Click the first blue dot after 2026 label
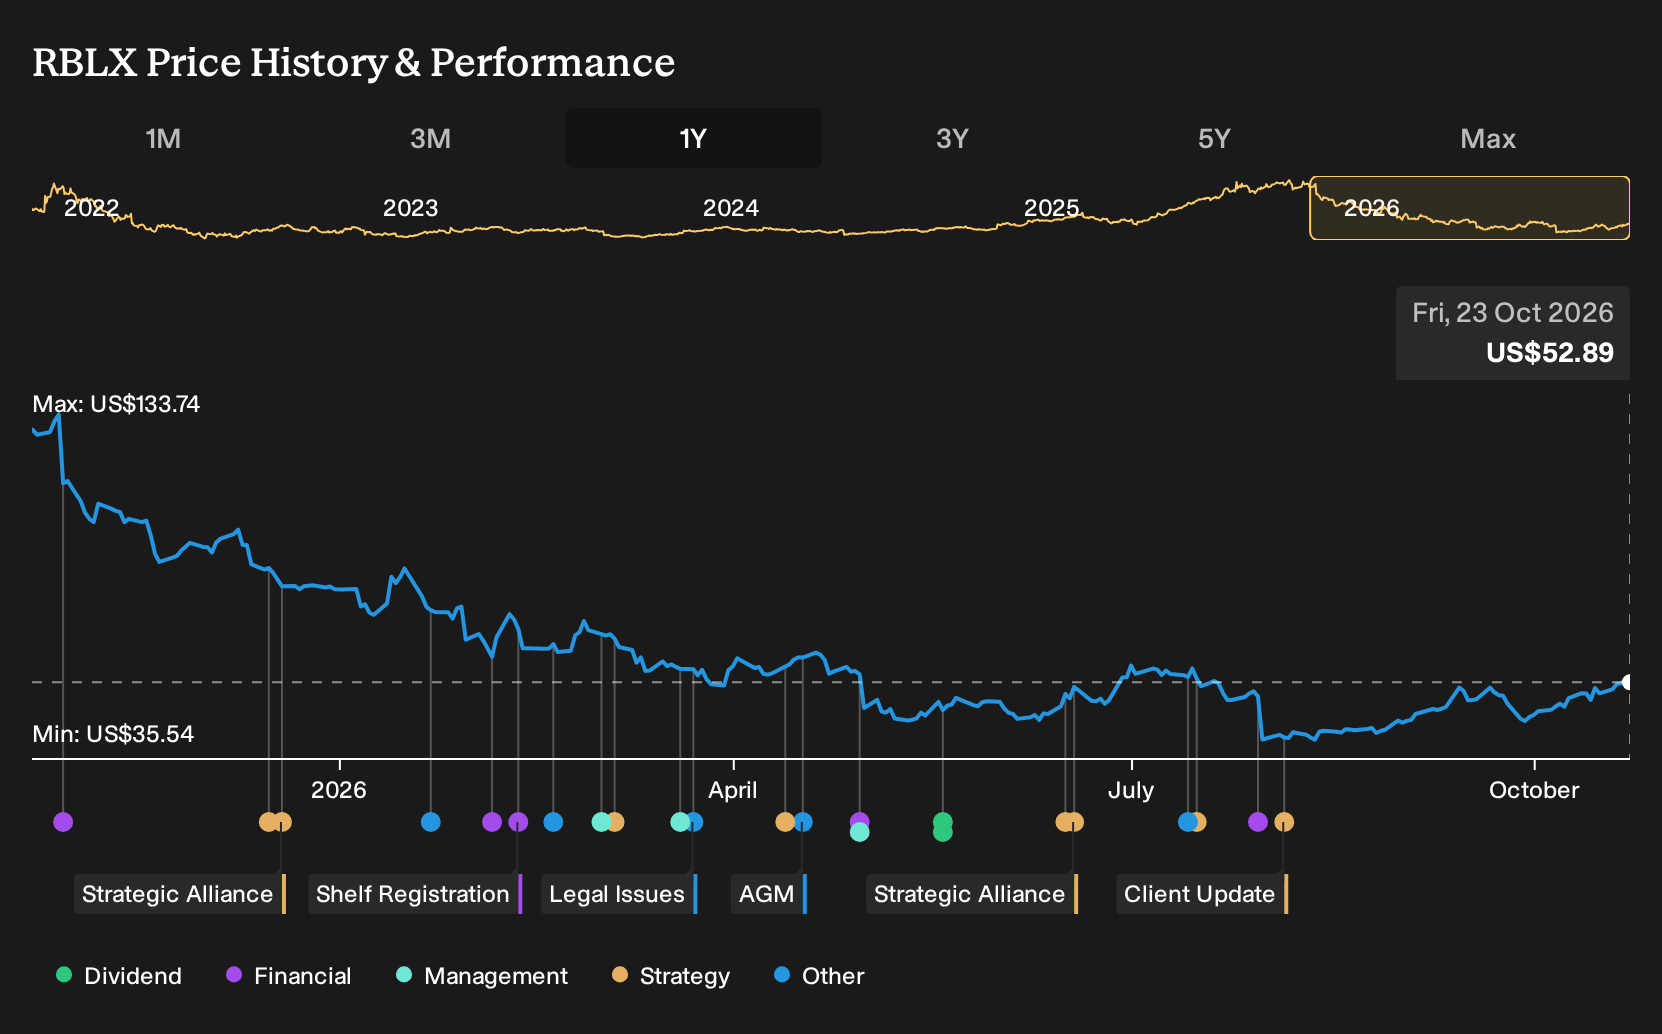Viewport: 1662px width, 1034px height. pos(431,822)
